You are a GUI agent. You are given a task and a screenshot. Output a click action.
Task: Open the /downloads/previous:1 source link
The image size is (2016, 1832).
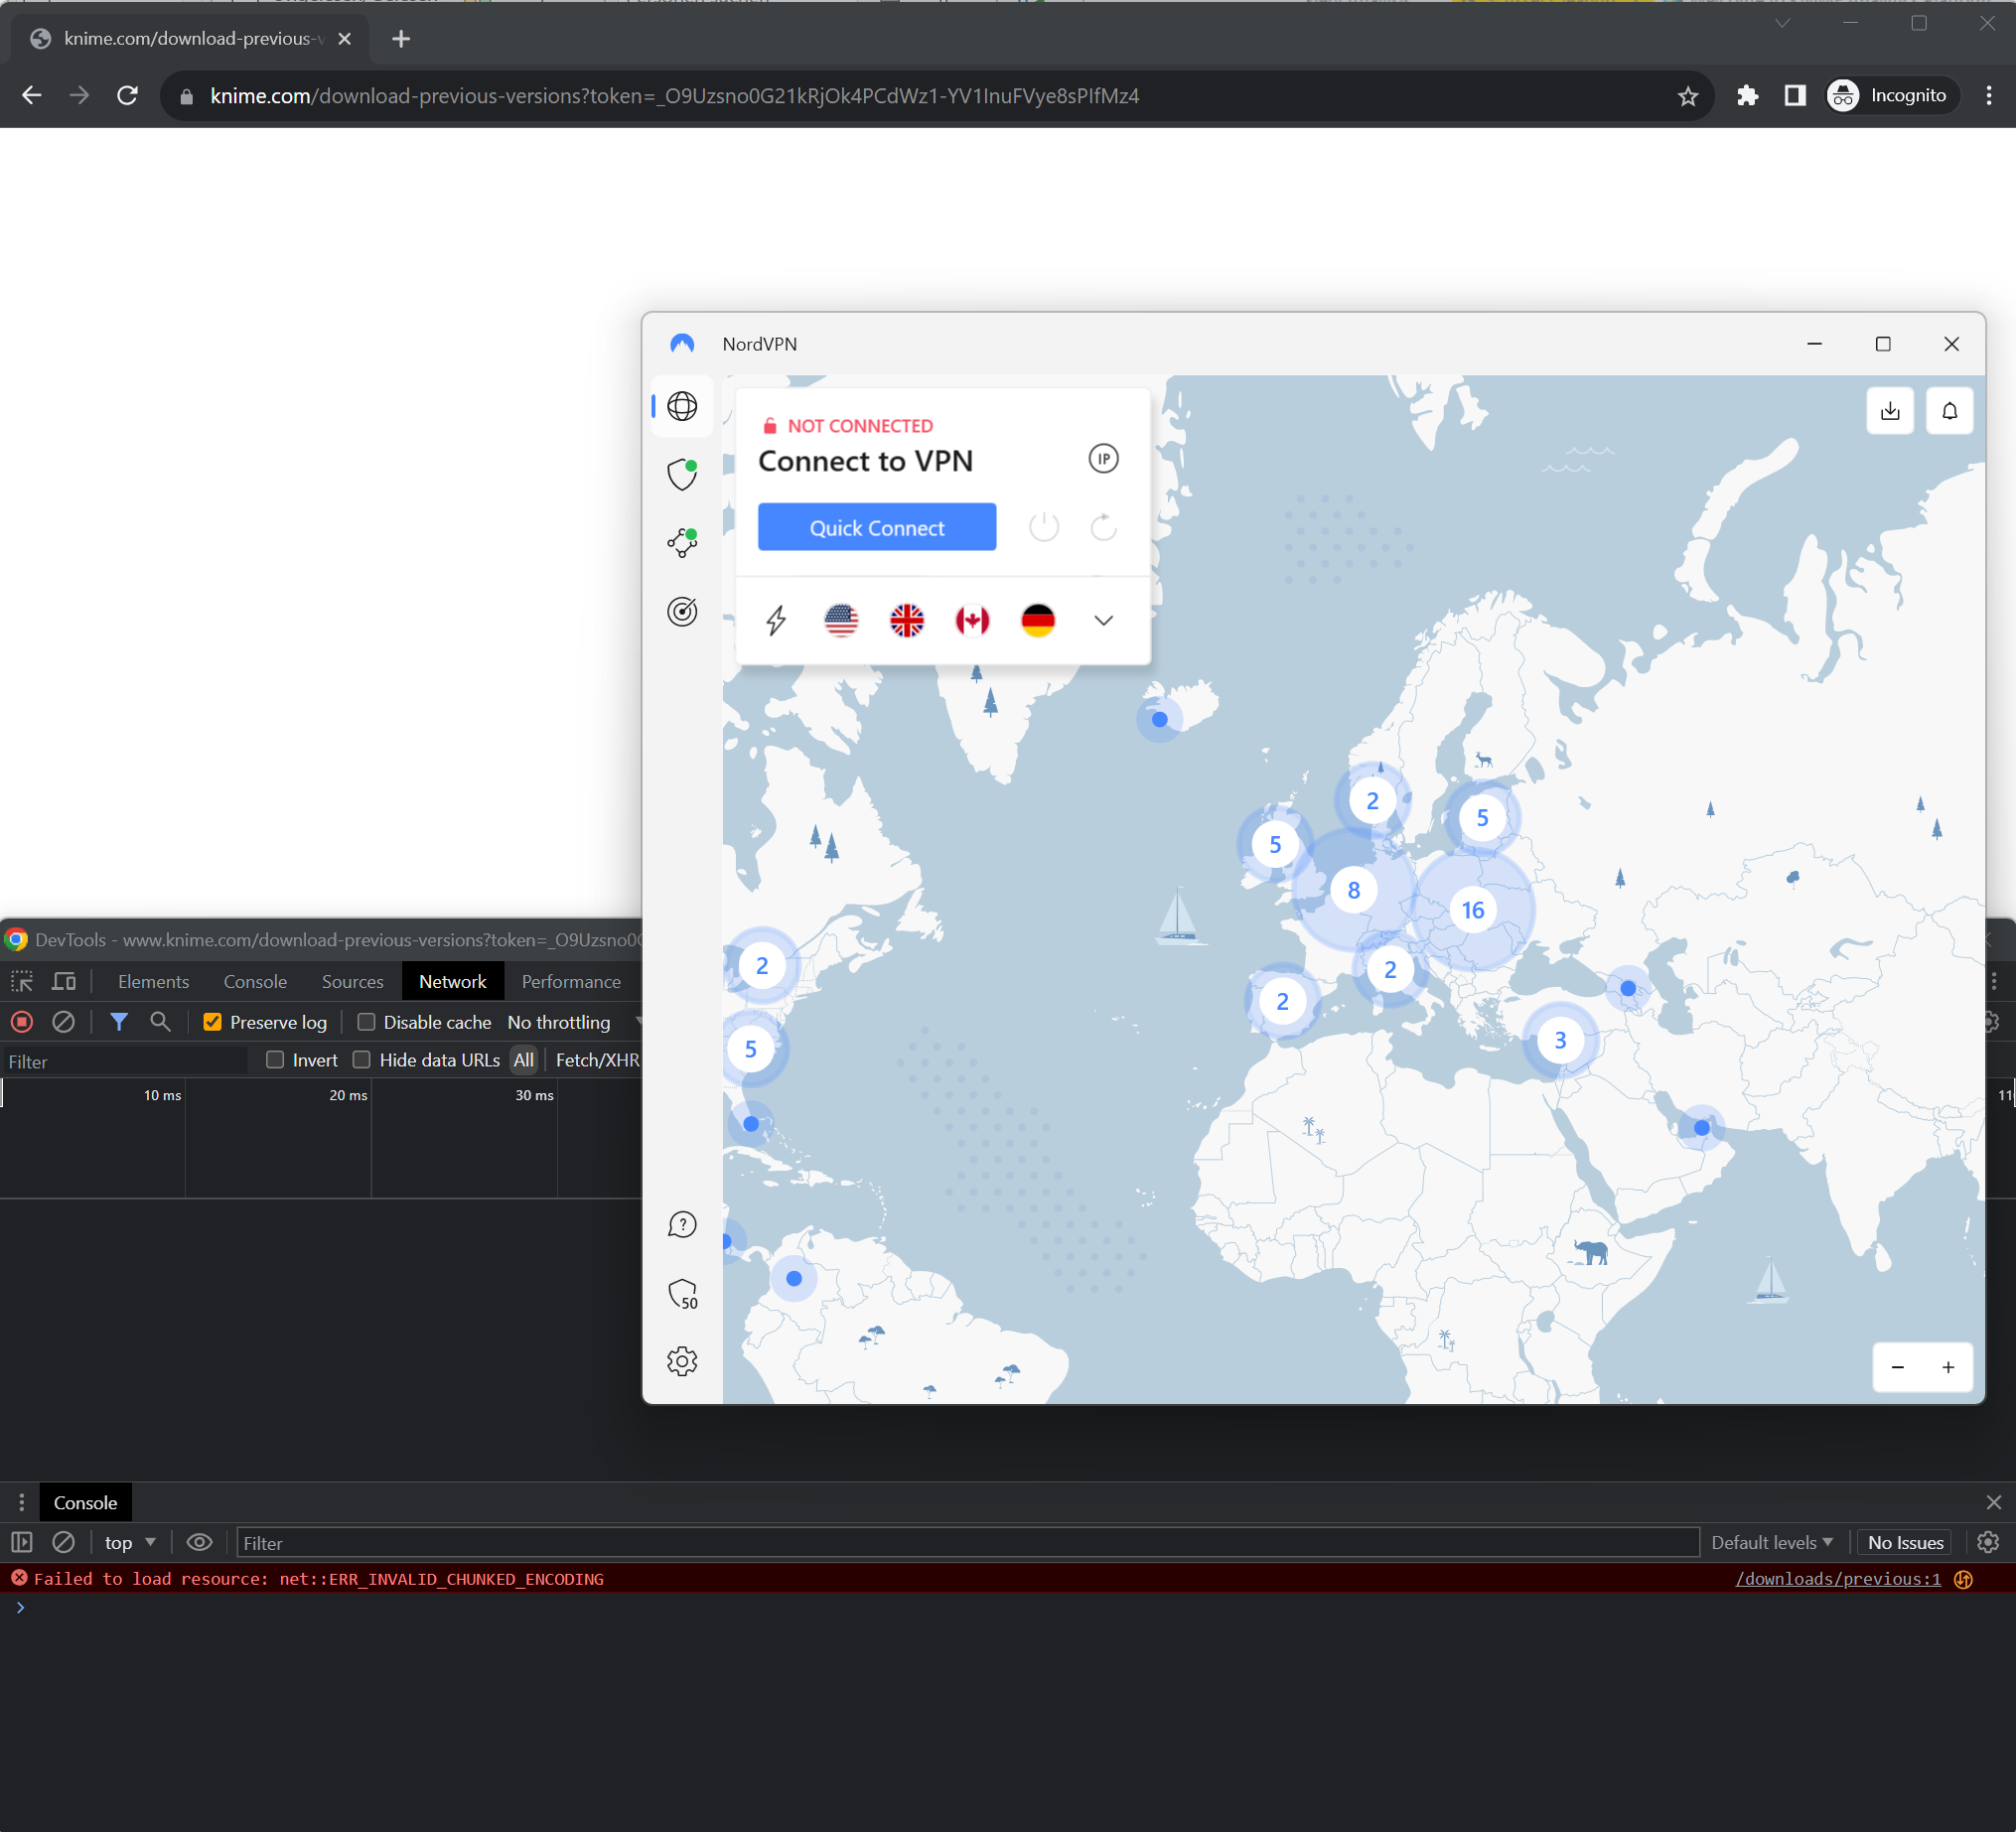1837,1578
